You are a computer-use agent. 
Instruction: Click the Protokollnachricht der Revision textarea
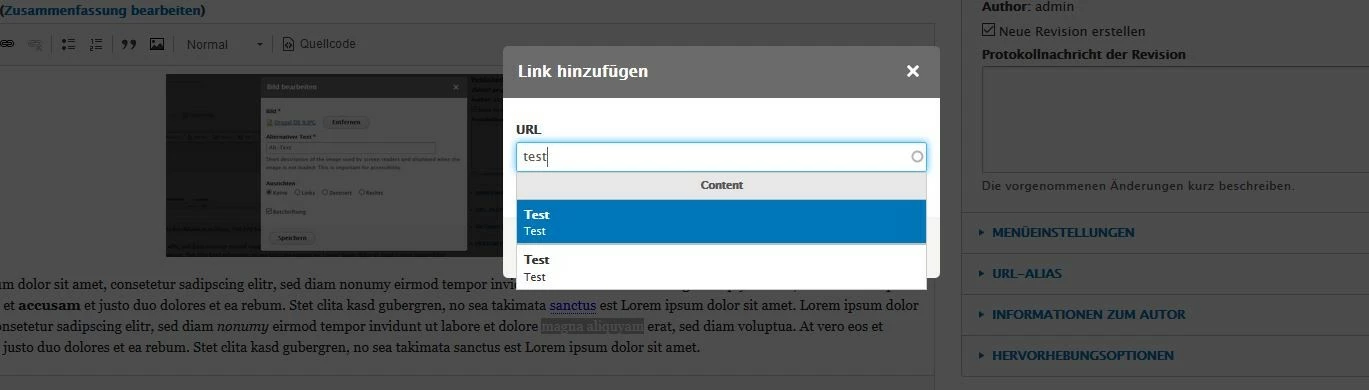click(x=1175, y=119)
